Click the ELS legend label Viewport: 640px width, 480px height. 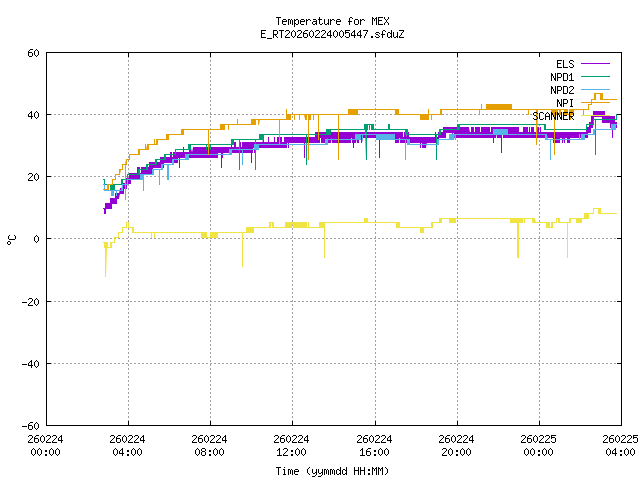(565, 64)
